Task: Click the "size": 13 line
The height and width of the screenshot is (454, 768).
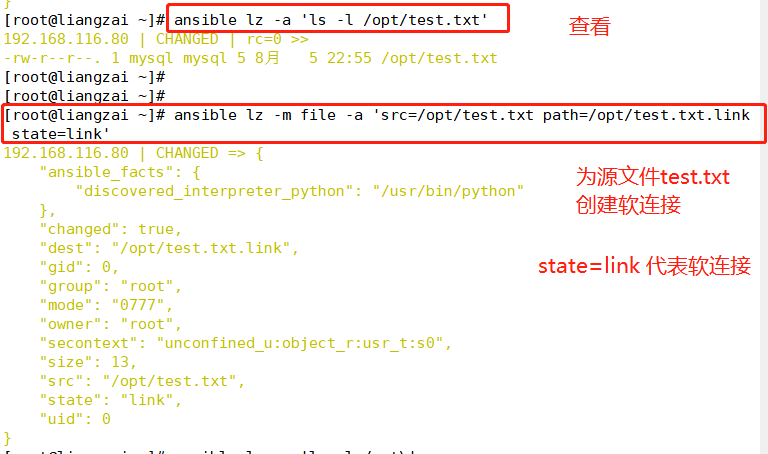Action: pyautogui.click(x=88, y=362)
